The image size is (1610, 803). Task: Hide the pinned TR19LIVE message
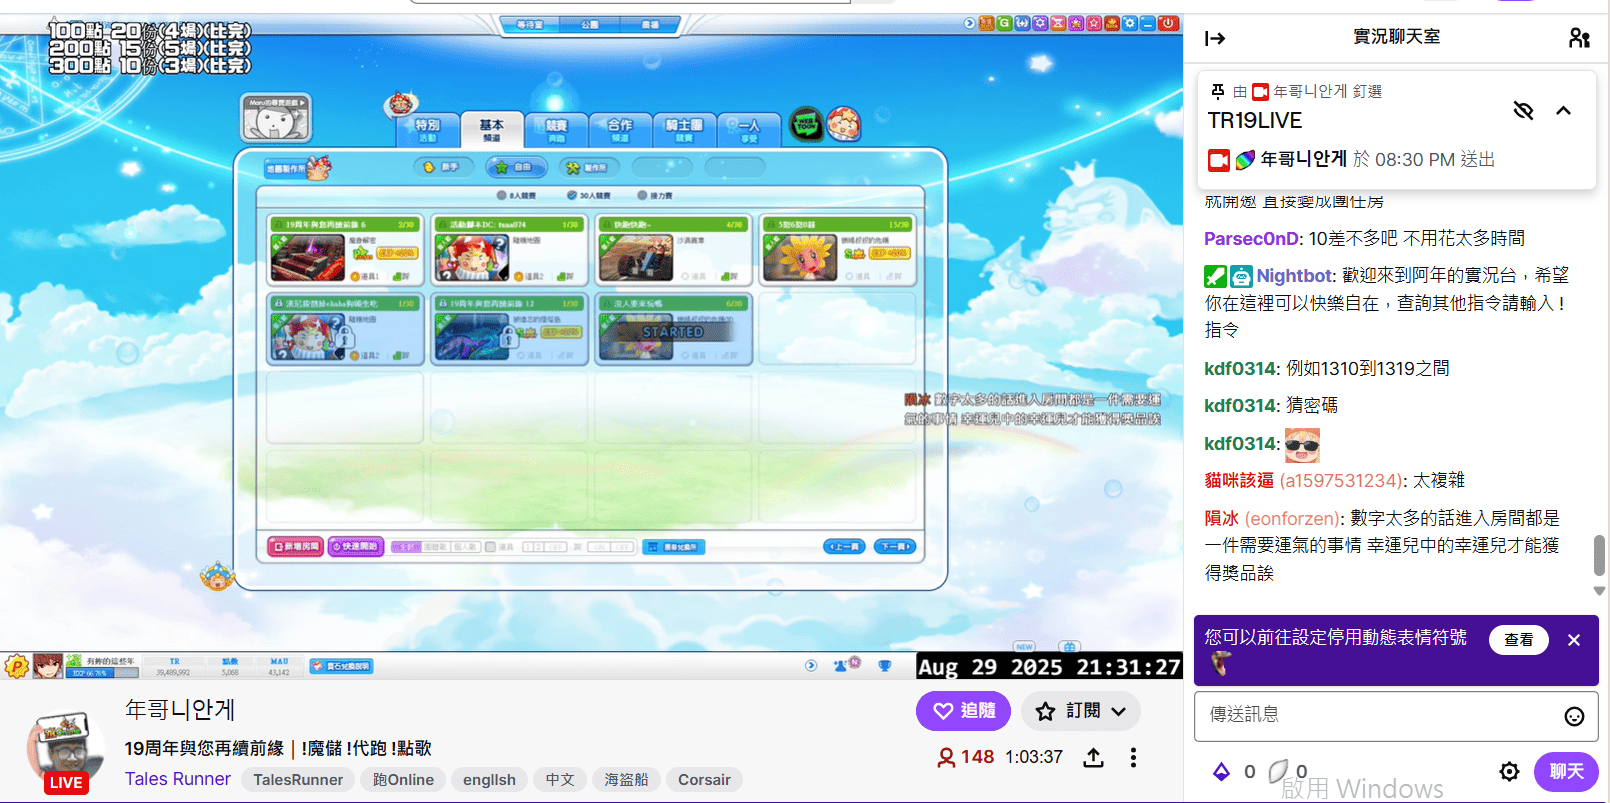coord(1523,110)
